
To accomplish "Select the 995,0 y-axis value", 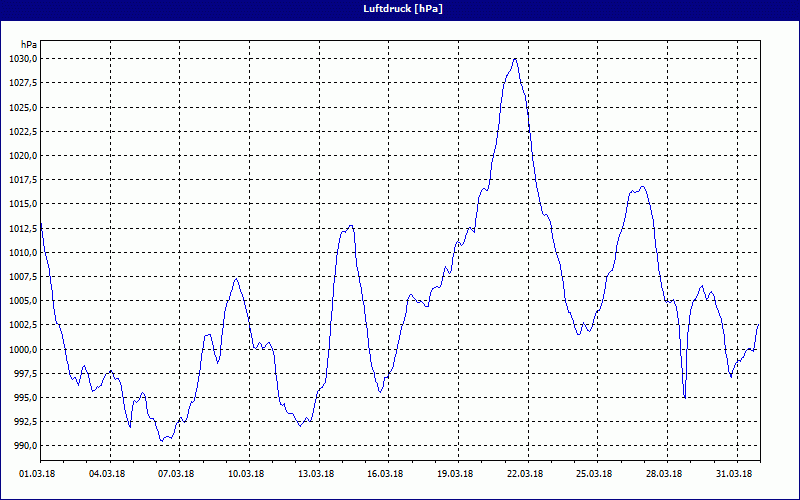I will (x=25, y=397).
